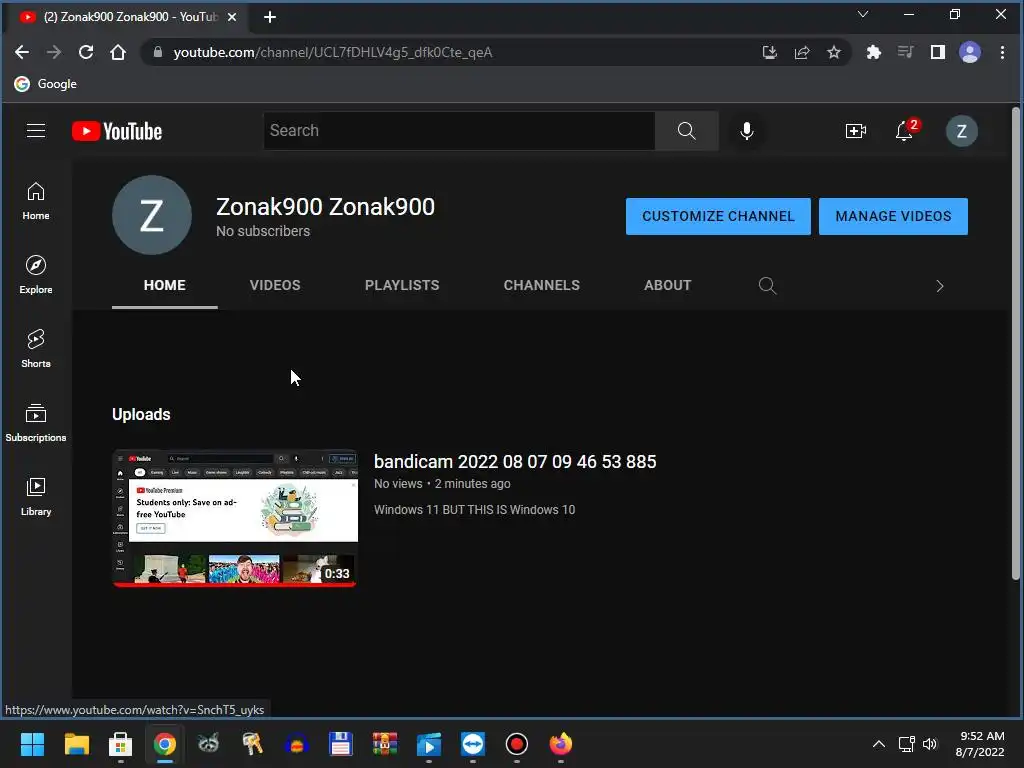Close the Zonak900 browser tab

(232, 17)
